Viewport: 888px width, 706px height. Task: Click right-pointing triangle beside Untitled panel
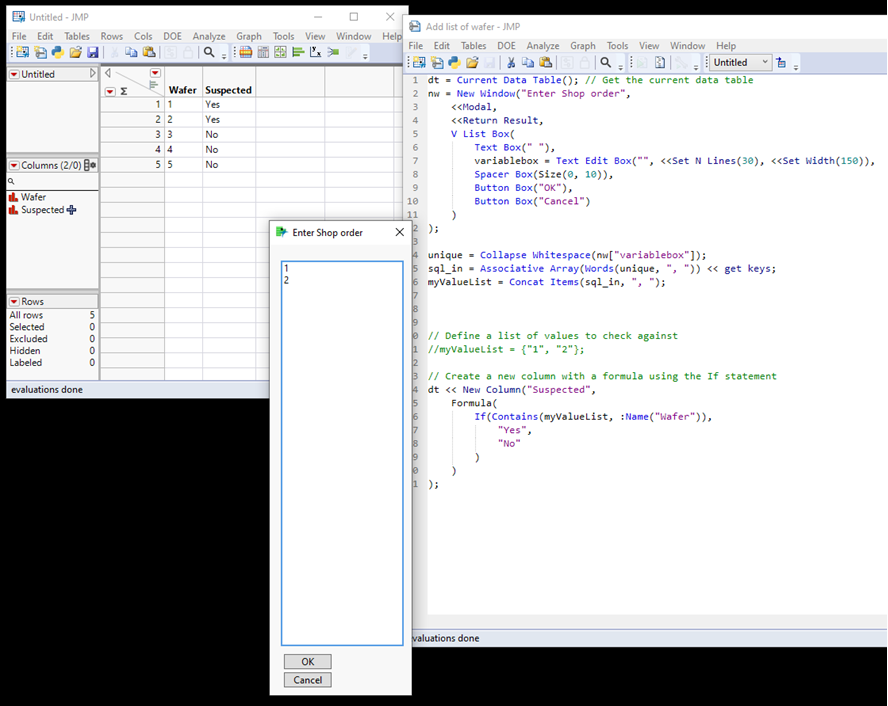(92, 74)
